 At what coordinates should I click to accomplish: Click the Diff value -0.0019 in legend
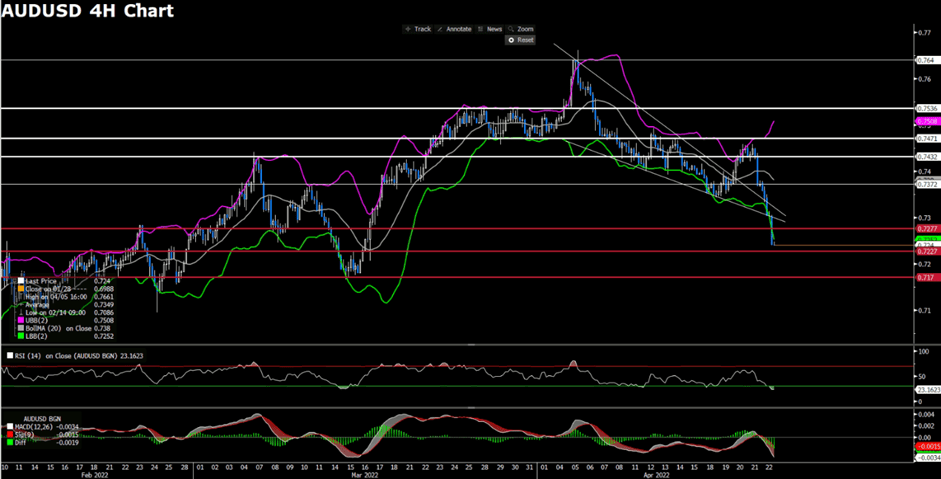68,442
